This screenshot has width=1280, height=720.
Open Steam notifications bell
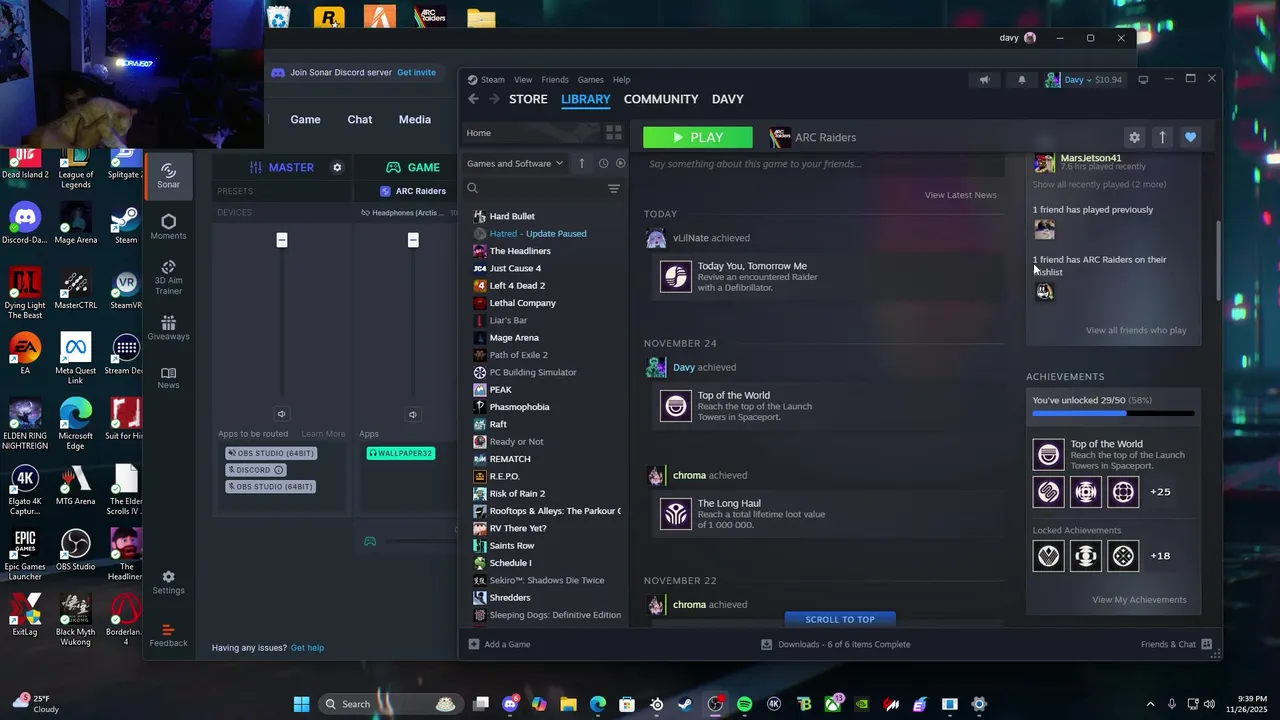tap(1021, 80)
